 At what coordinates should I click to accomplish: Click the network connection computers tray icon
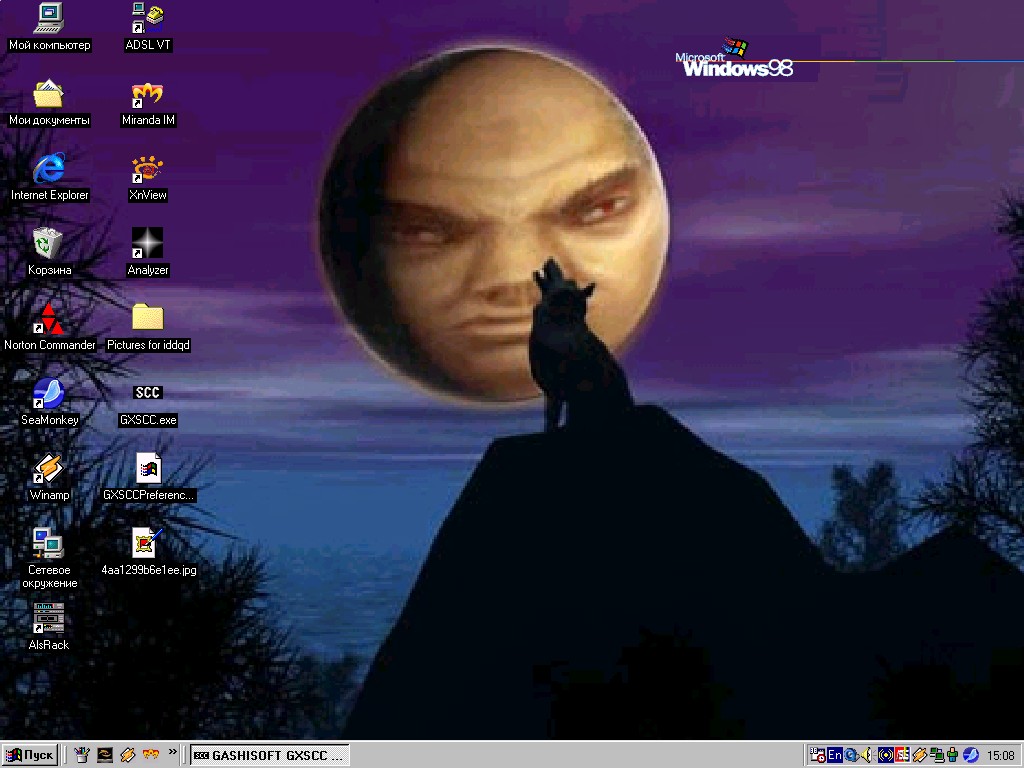click(x=936, y=756)
